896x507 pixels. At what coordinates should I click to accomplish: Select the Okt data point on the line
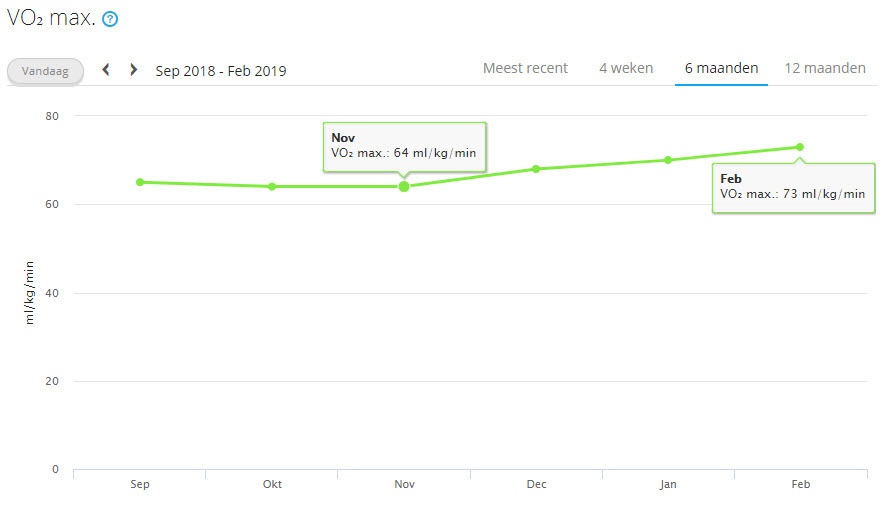point(272,186)
